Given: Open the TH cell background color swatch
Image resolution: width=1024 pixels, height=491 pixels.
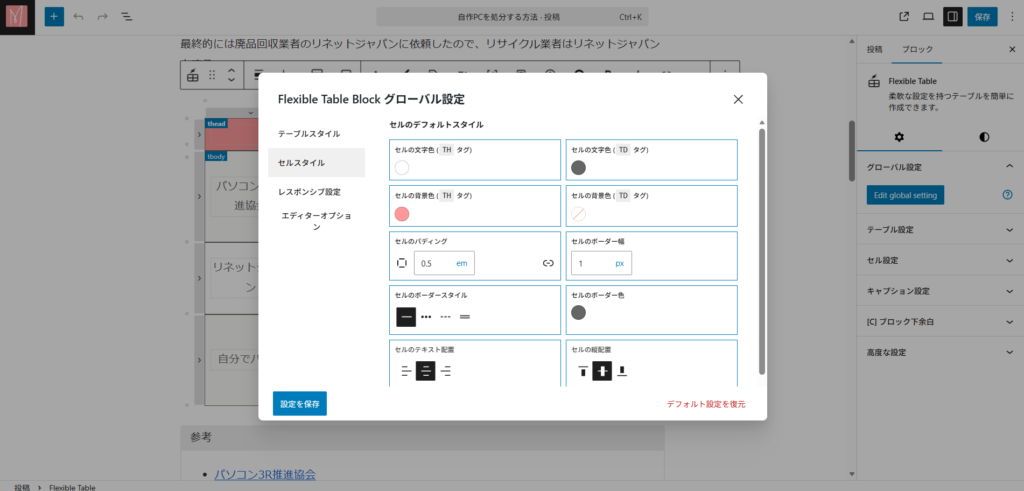Looking at the screenshot, I should (403, 214).
